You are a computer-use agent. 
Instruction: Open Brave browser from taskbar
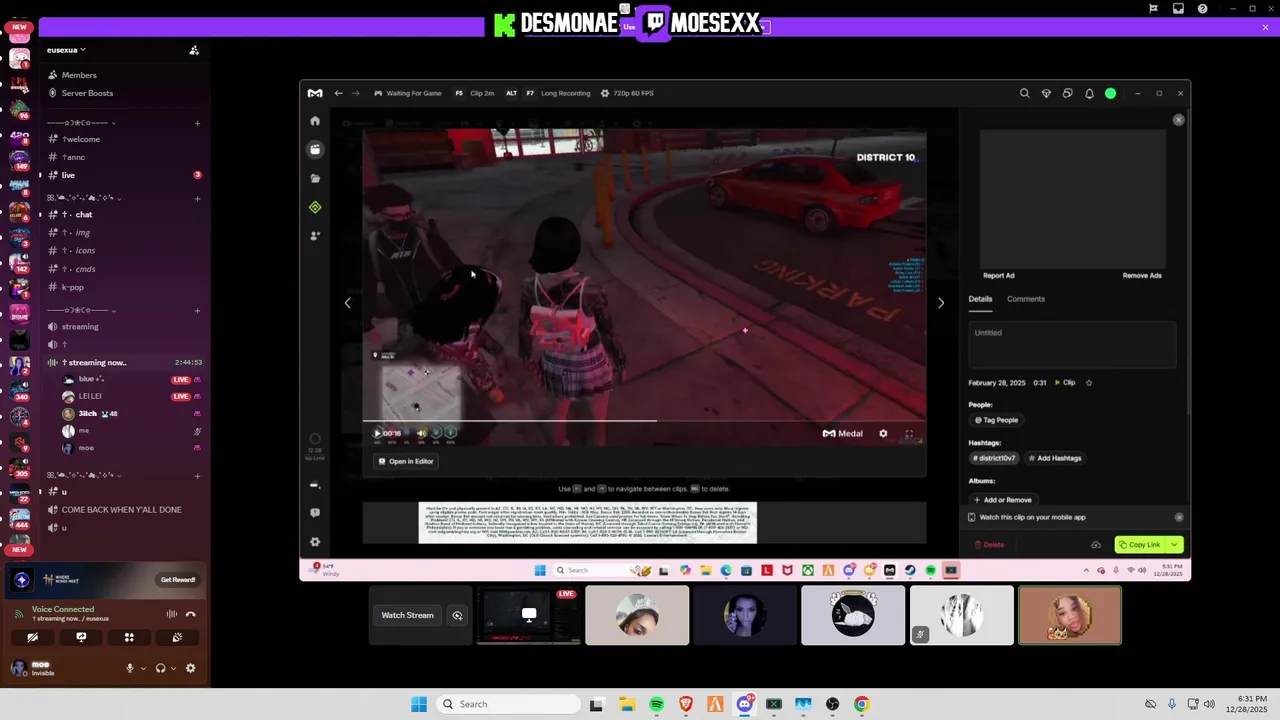[x=685, y=704]
